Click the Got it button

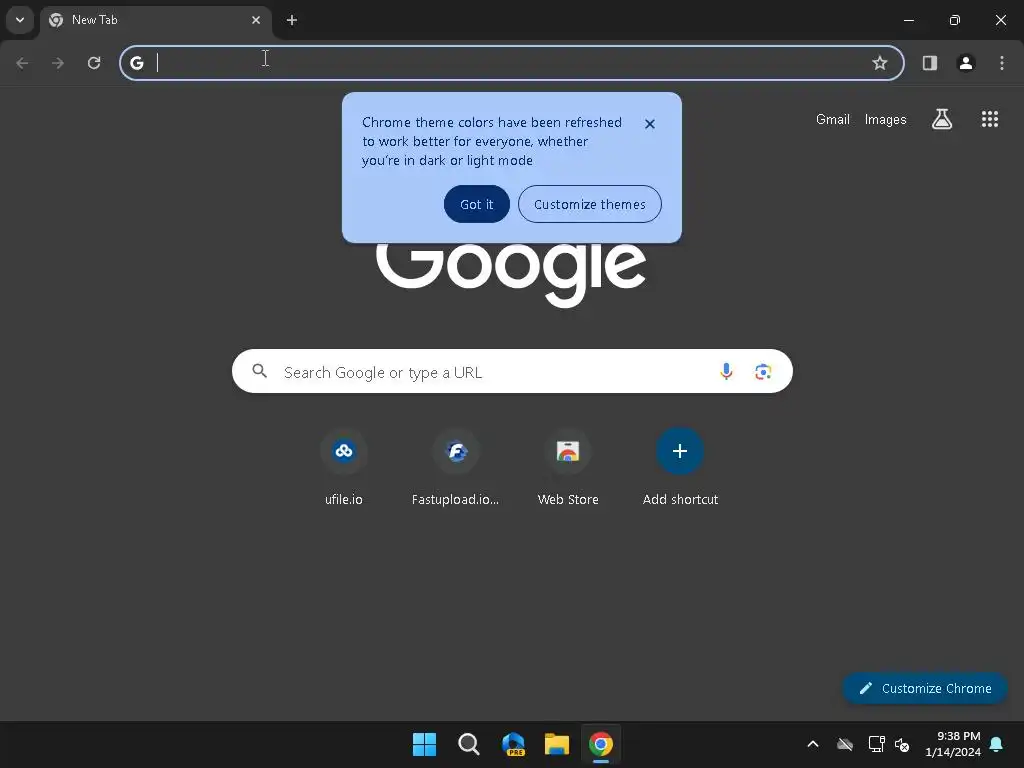(477, 204)
